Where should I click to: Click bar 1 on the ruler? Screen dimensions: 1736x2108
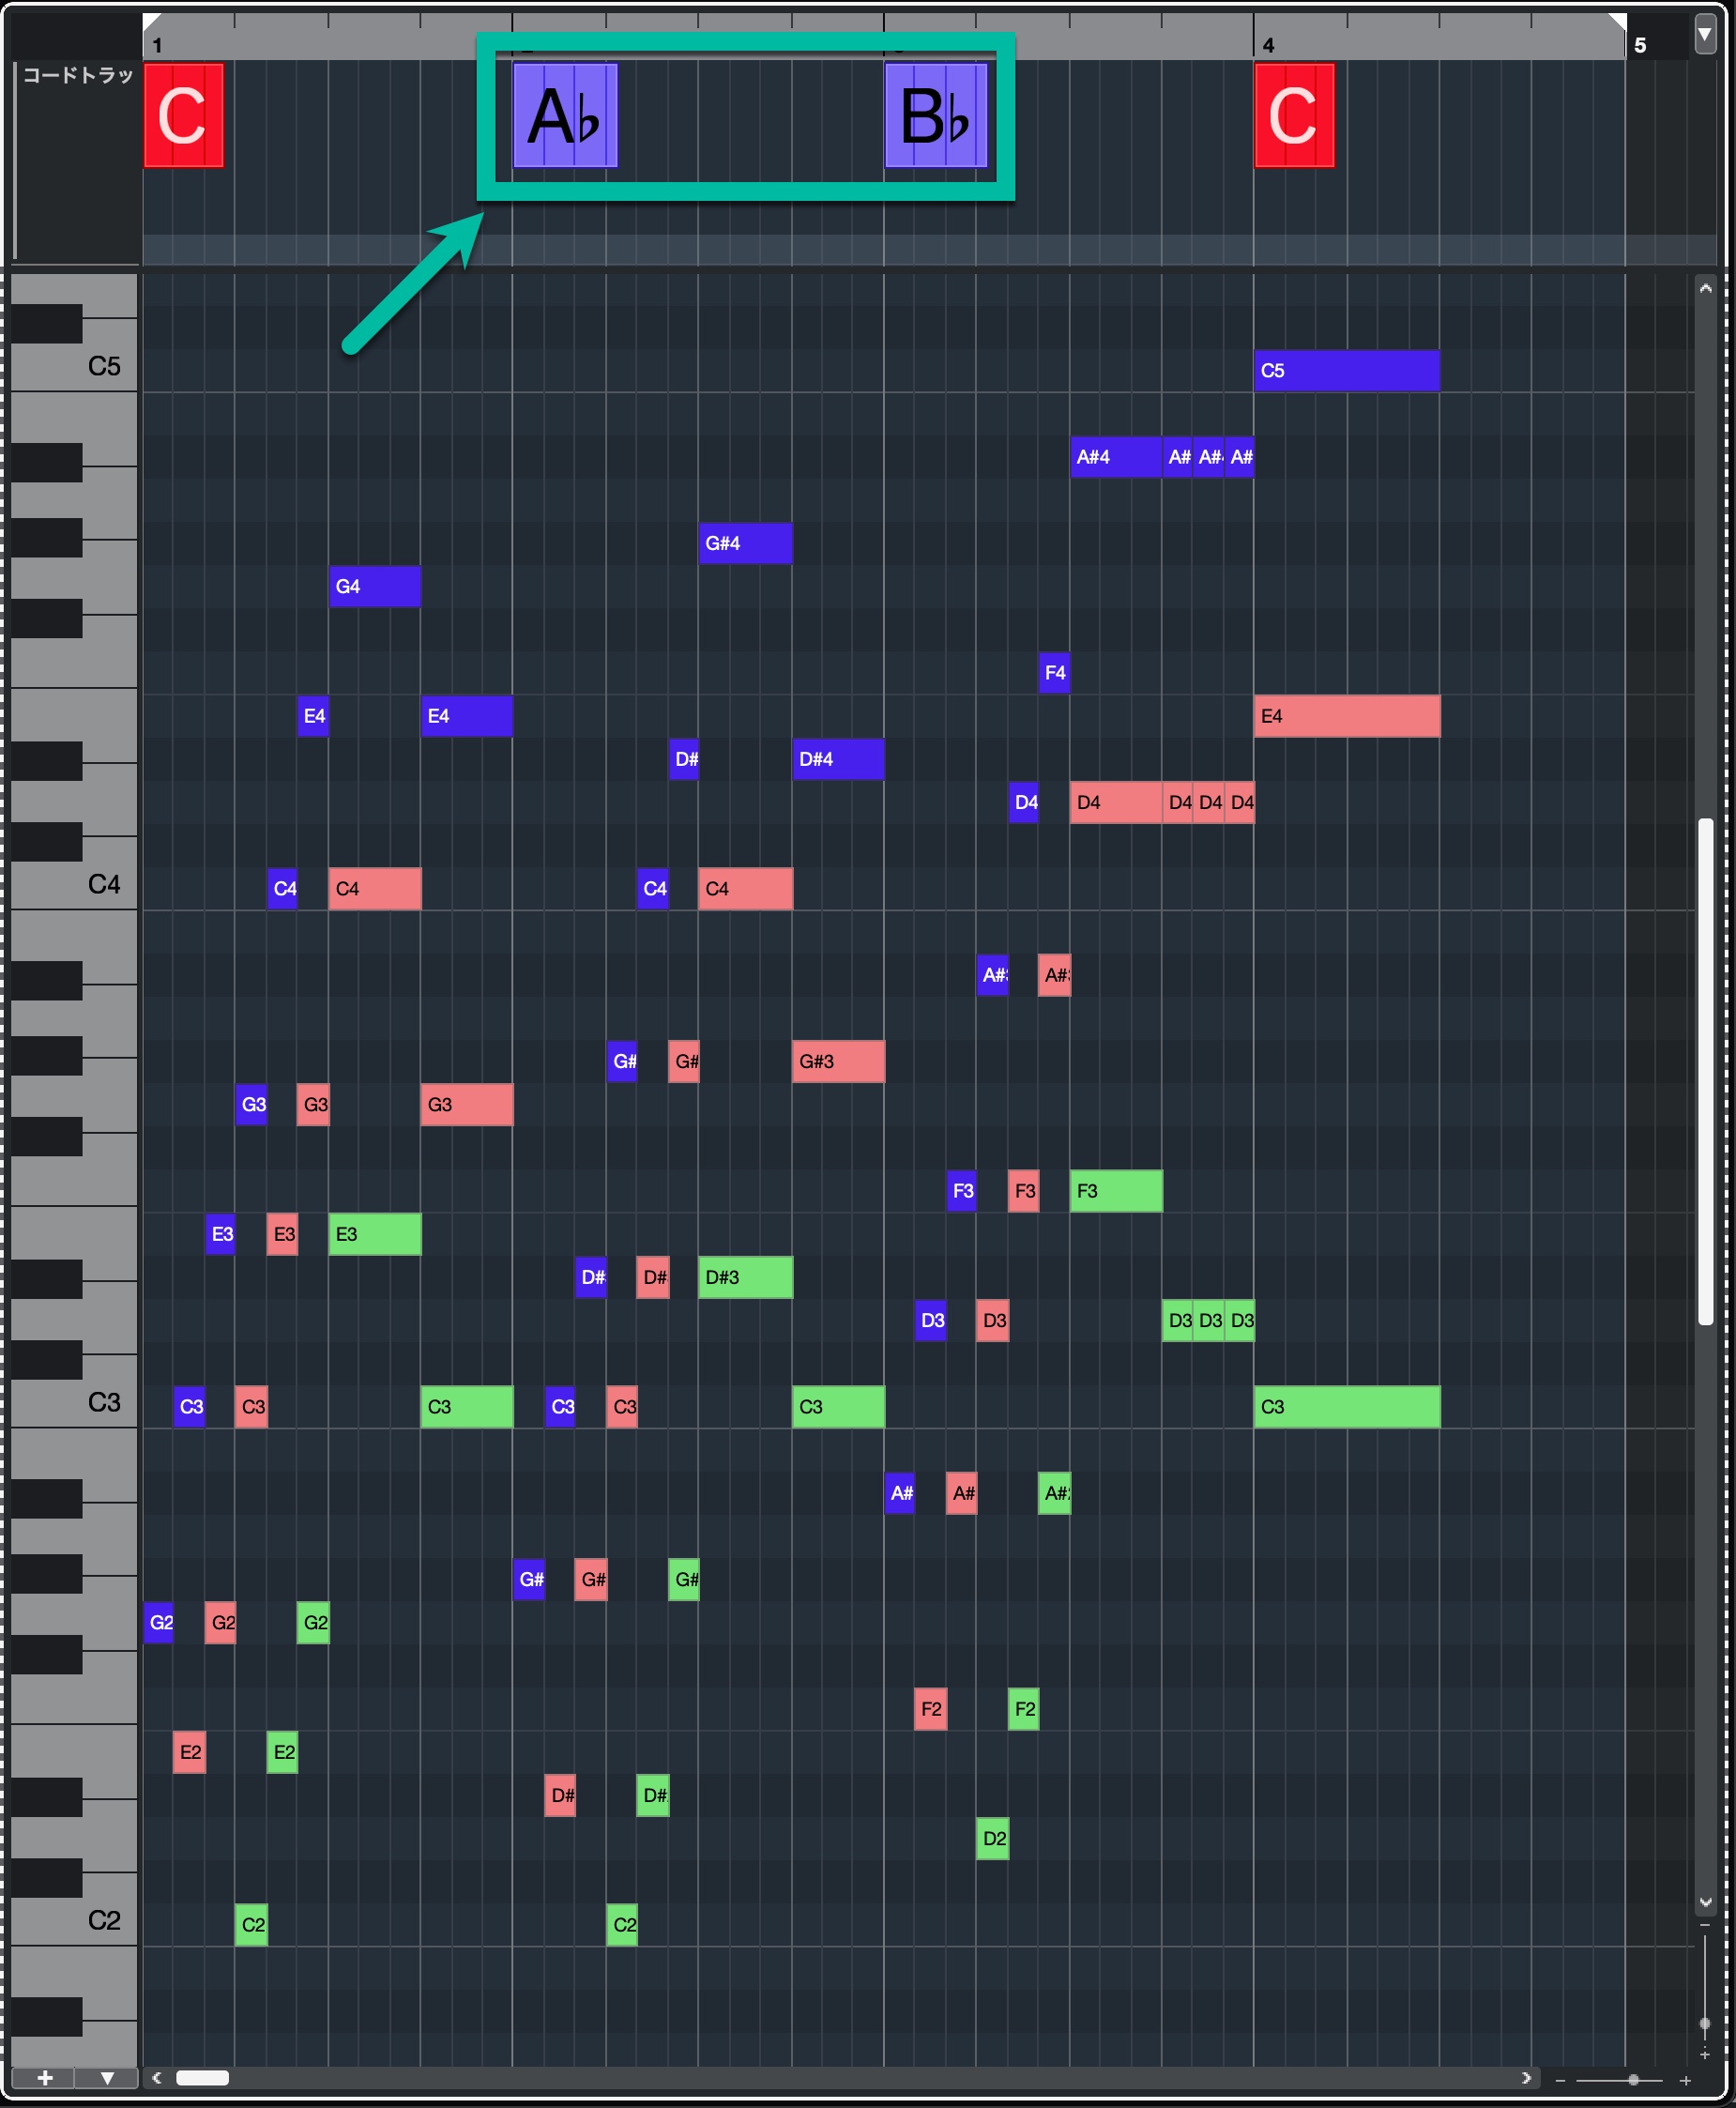click(158, 45)
